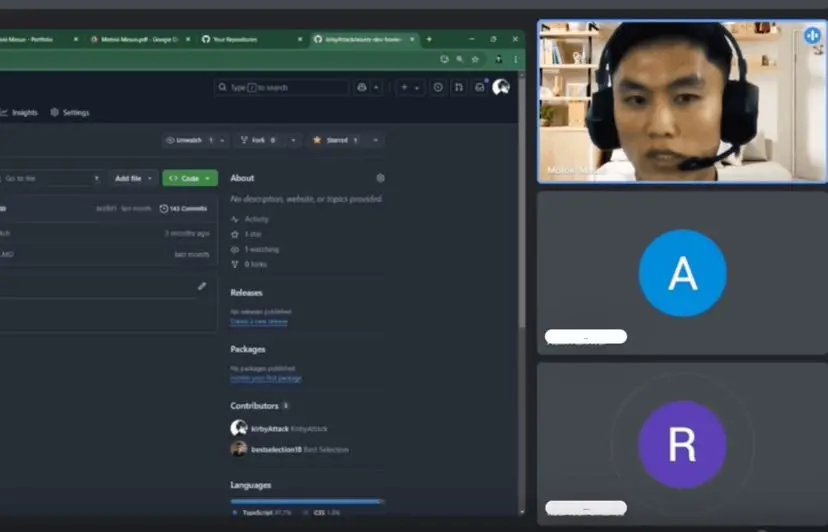Viewport: 828px width, 532px height.
Task: Open the plus create-new menu icon
Action: (404, 88)
